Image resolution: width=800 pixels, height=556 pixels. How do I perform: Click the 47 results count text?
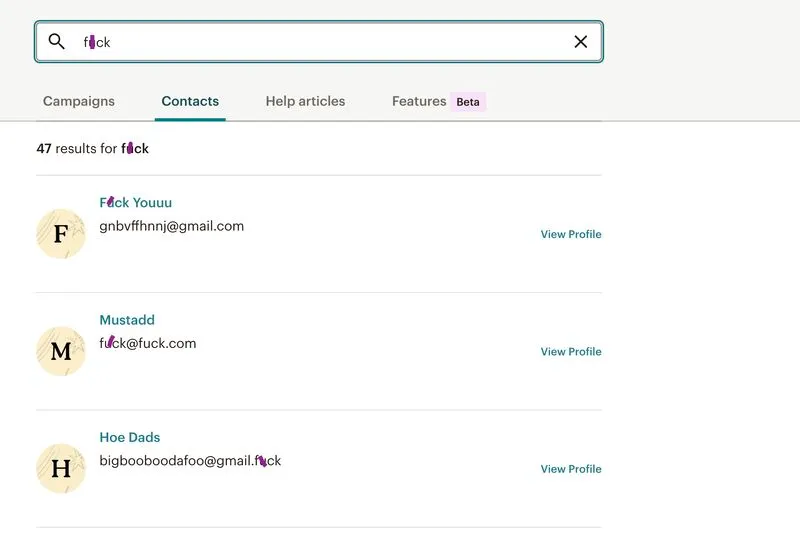[x=92, y=148]
